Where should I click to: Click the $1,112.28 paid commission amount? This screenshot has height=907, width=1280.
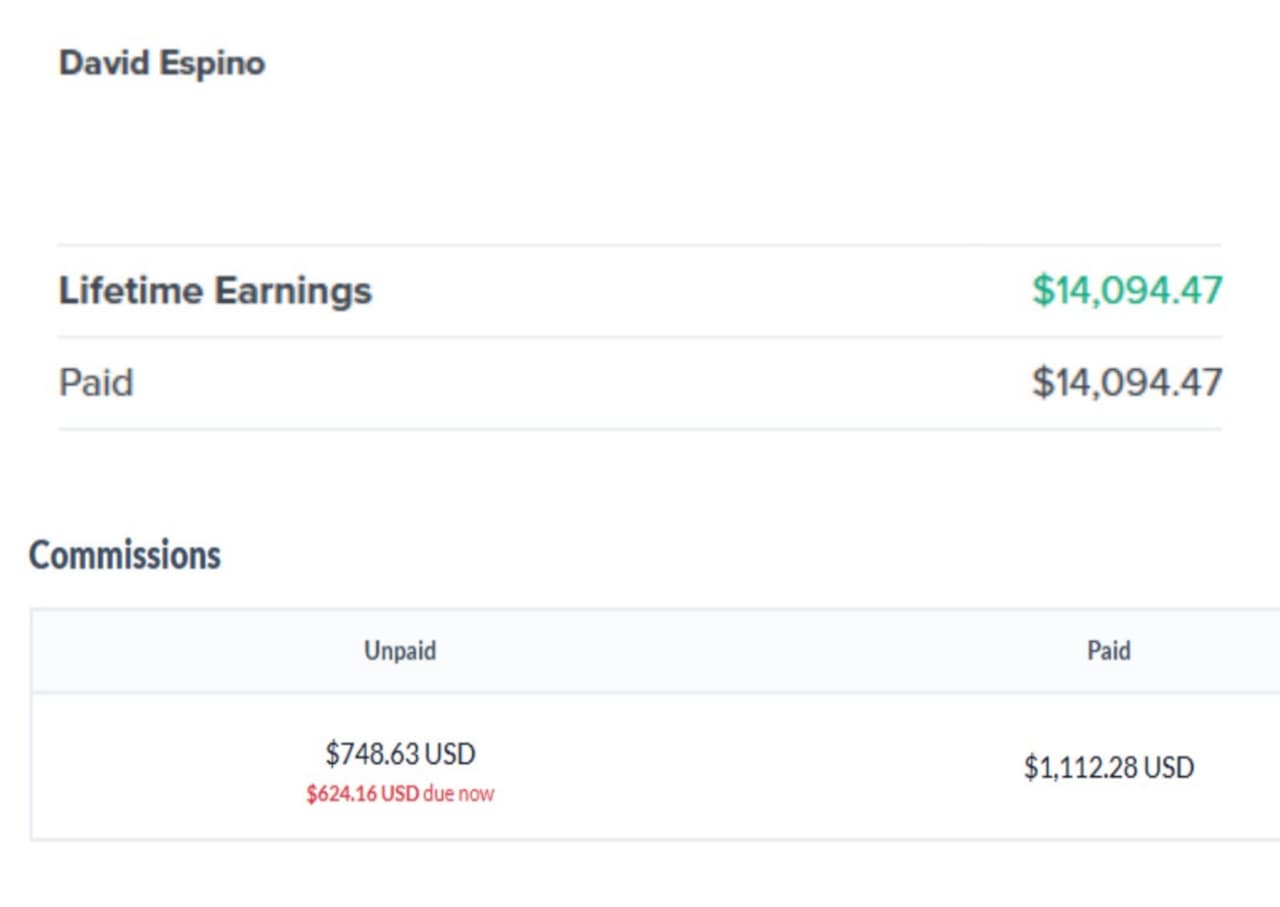[x=1081, y=768]
